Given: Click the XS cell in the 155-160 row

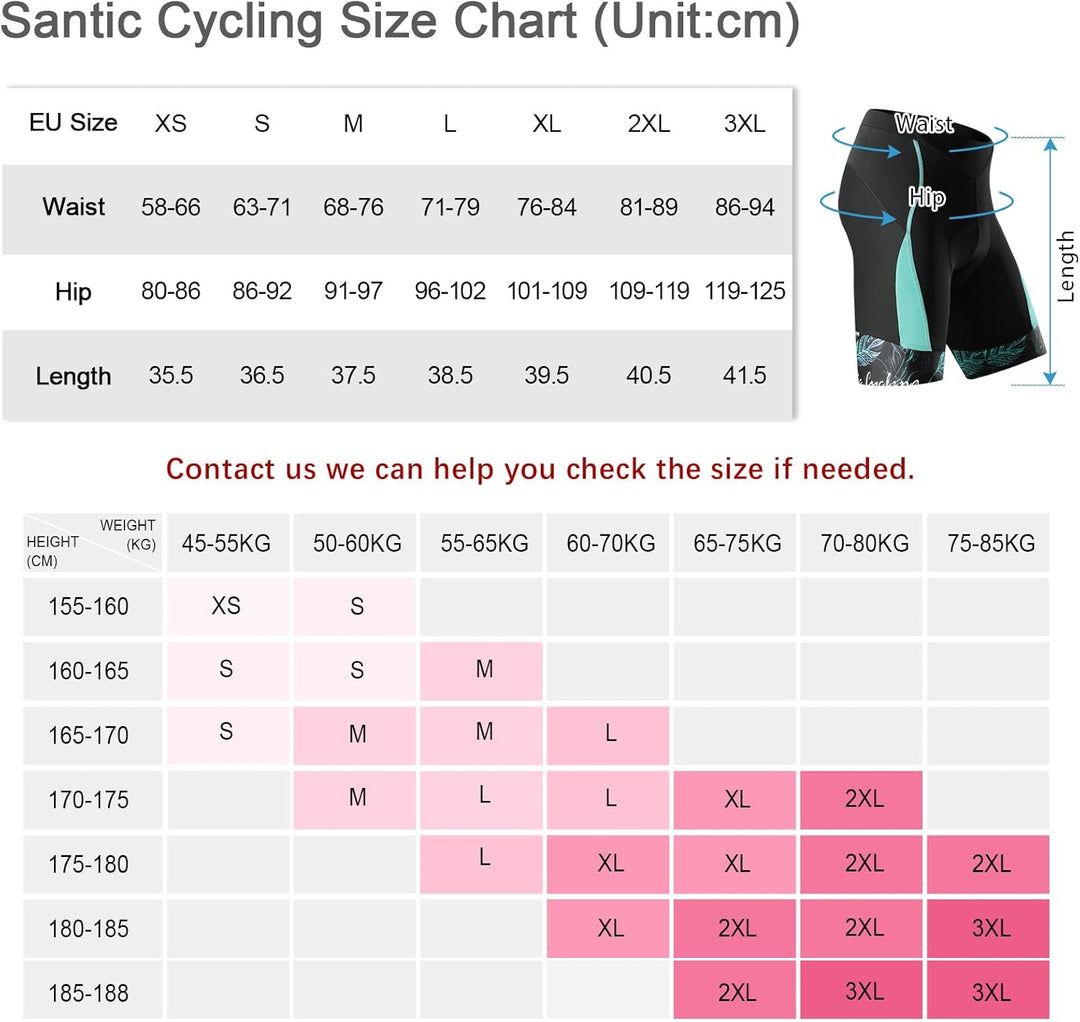Looking at the screenshot, I should coord(227,606).
